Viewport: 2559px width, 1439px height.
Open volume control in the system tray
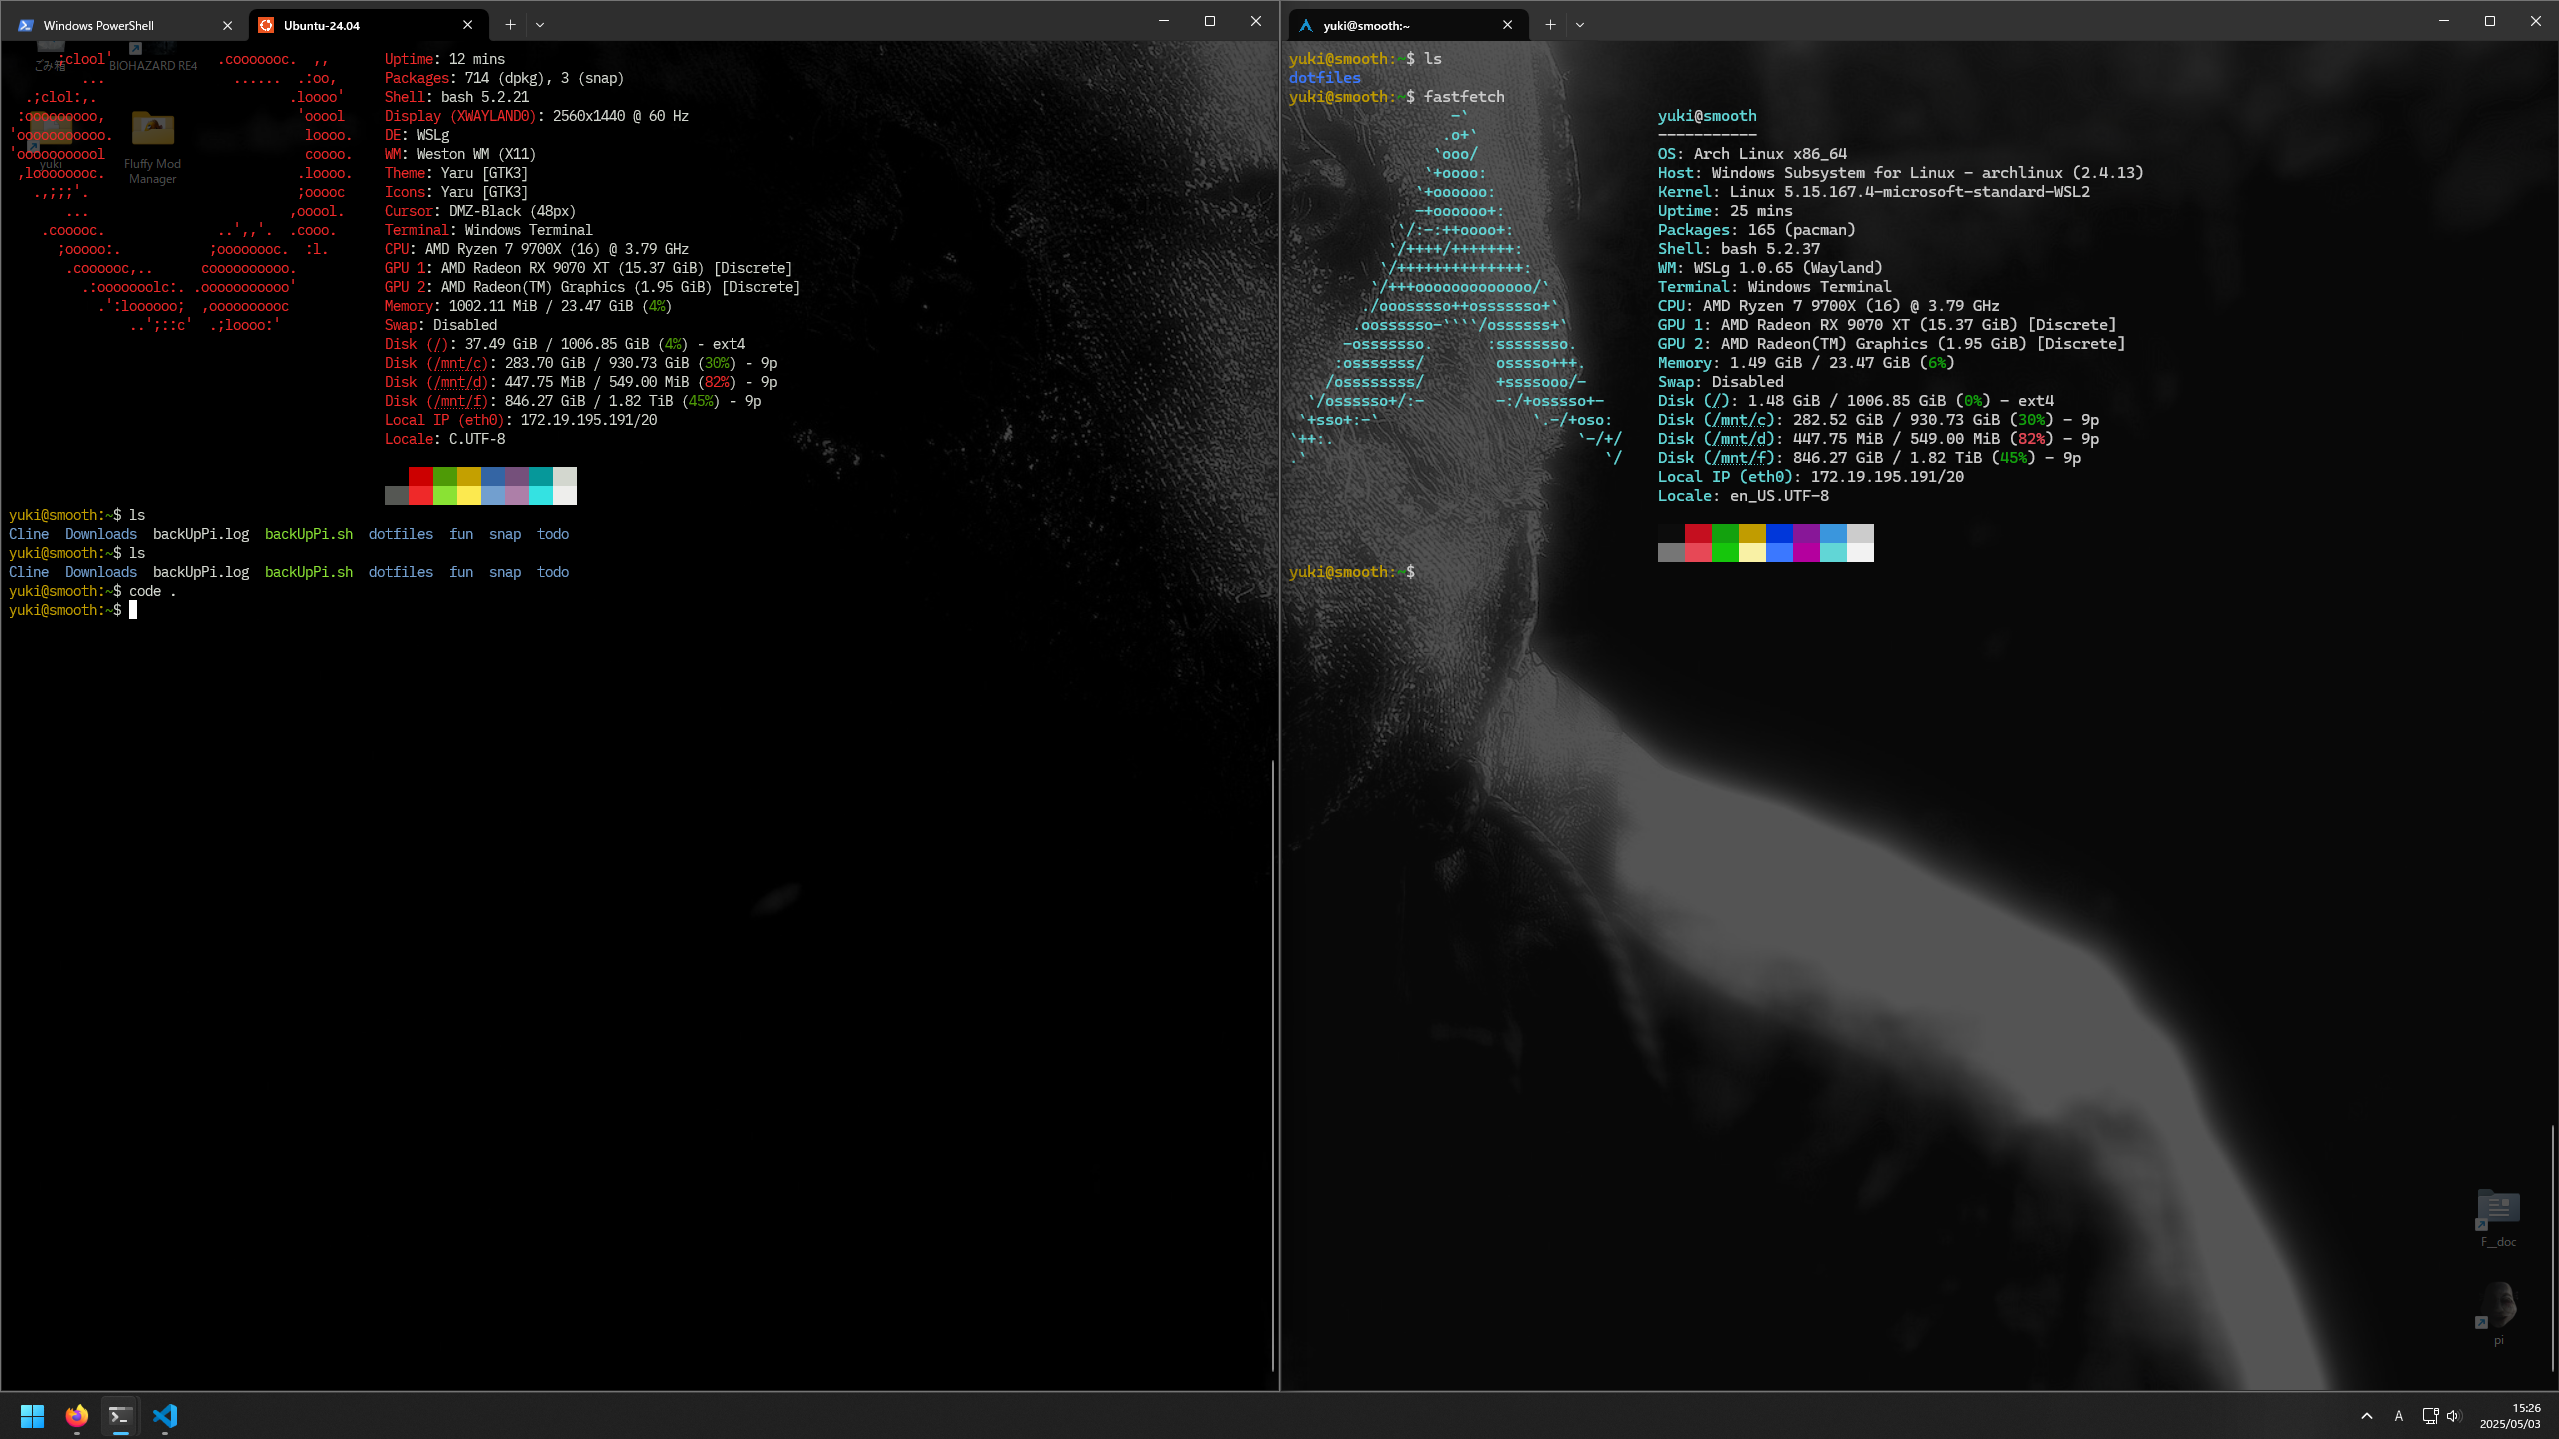click(x=2453, y=1416)
